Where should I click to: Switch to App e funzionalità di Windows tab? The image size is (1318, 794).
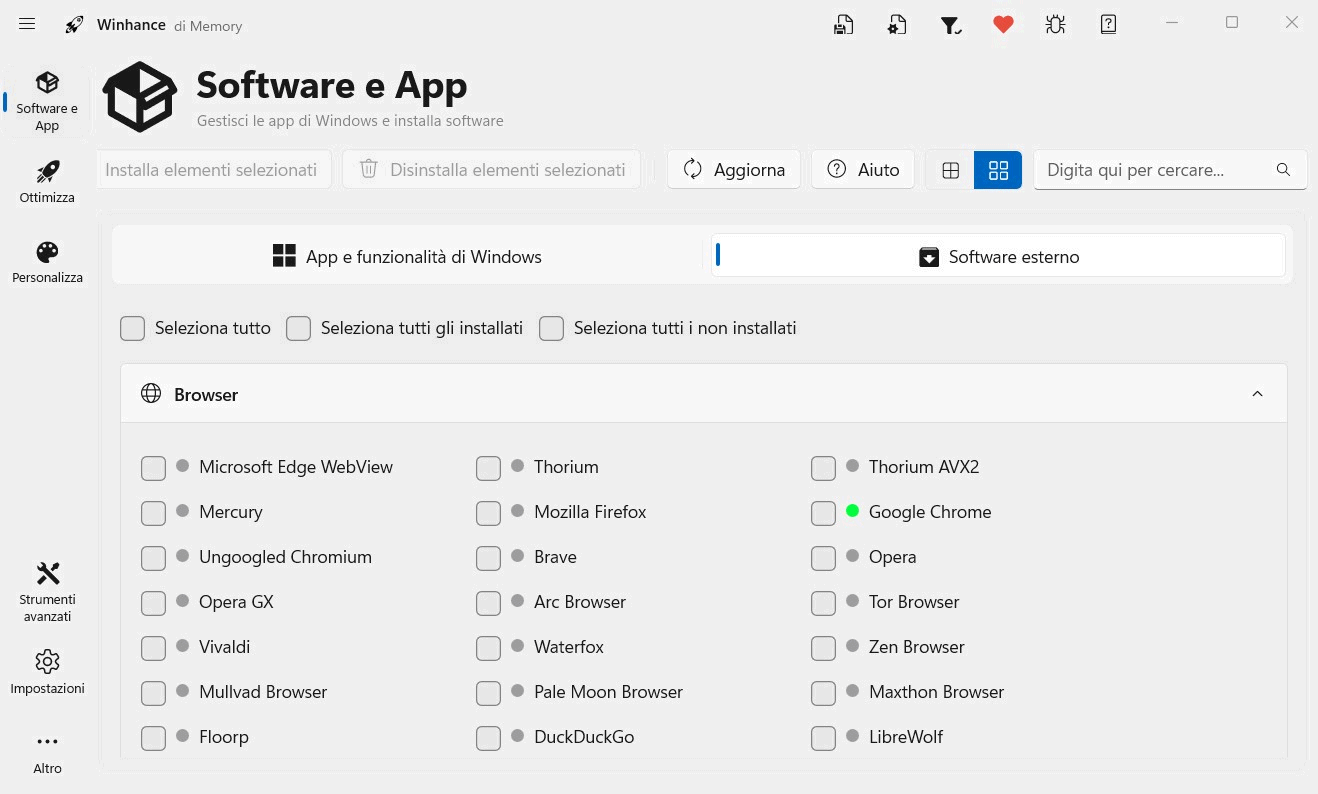click(407, 256)
